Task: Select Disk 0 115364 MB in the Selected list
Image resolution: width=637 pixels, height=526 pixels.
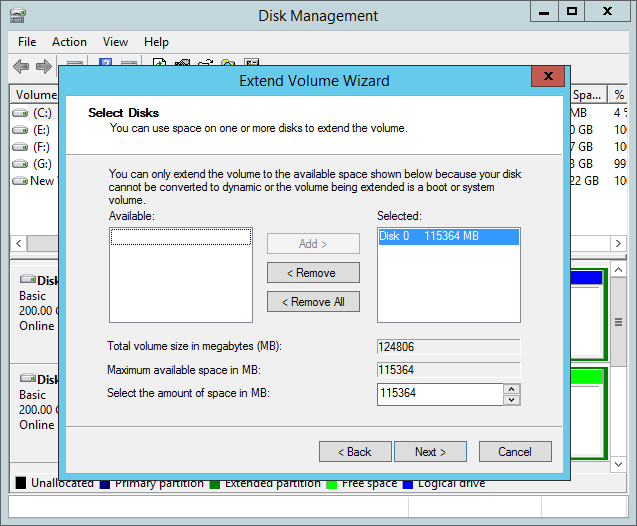Action: click(448, 236)
